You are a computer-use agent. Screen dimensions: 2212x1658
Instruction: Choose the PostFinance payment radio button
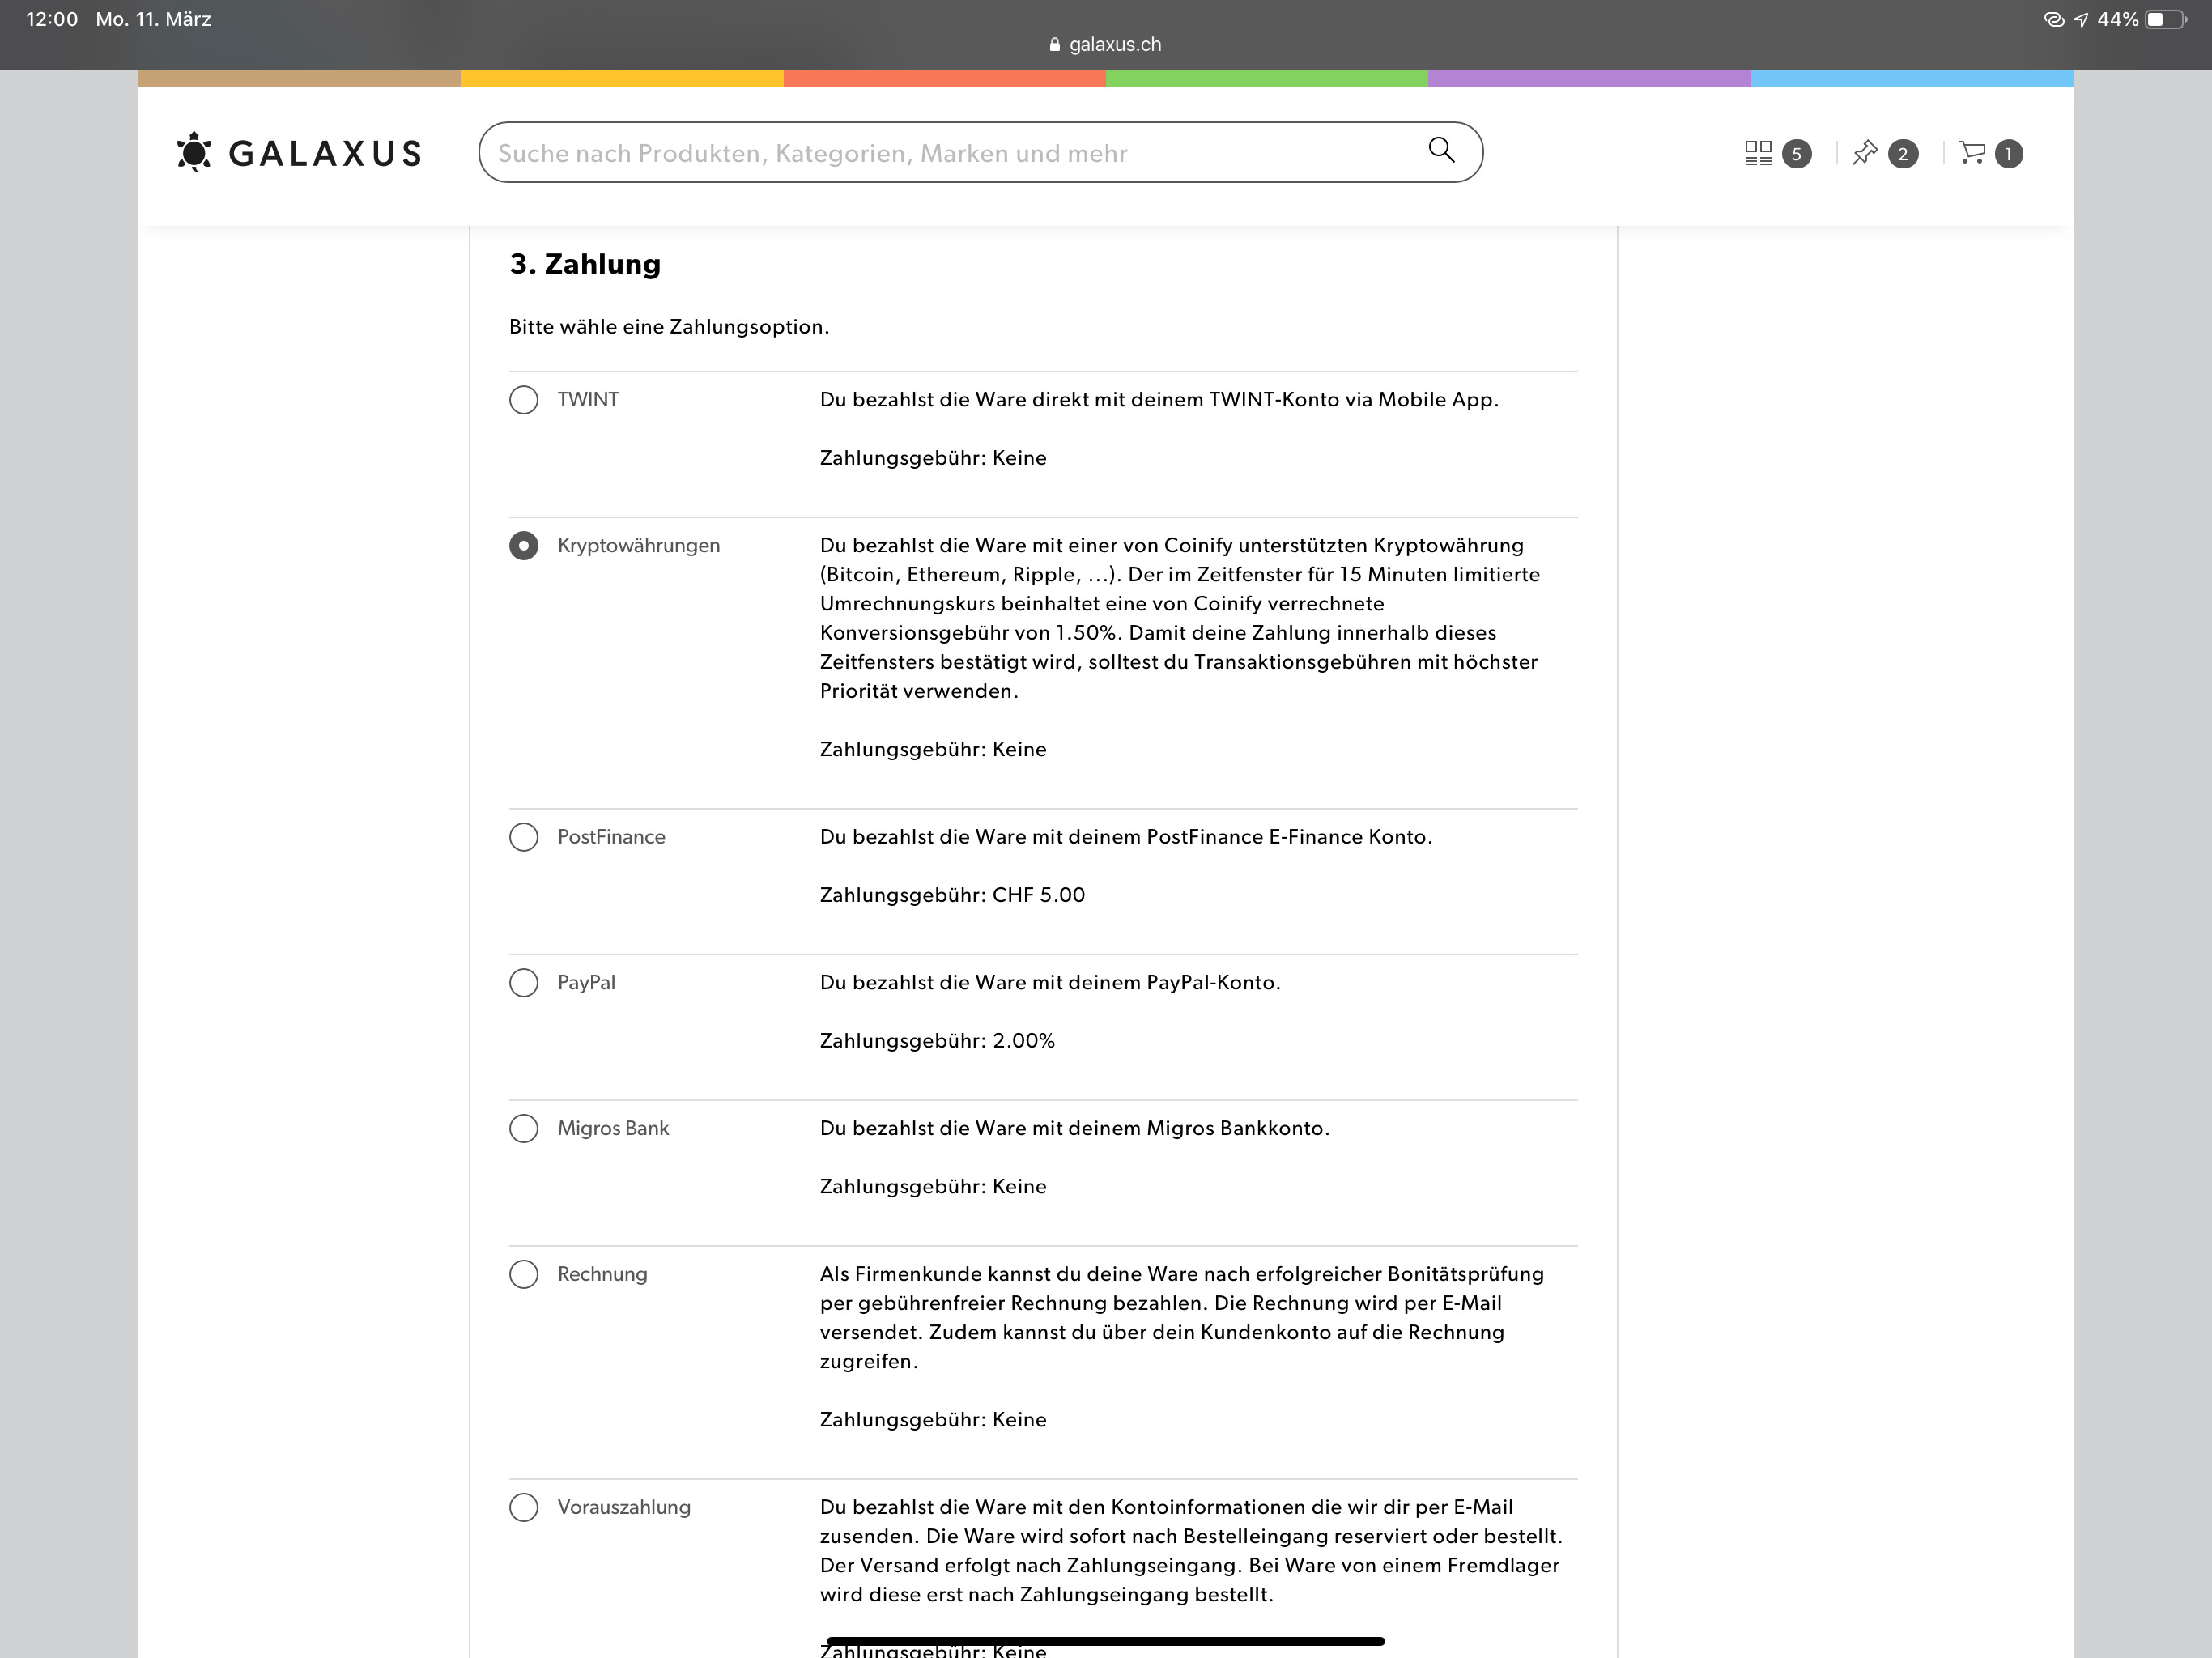(x=524, y=837)
